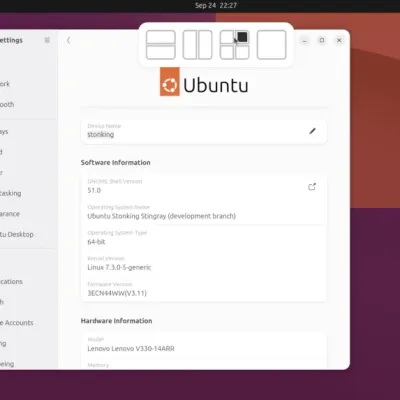Open the Online Accounts sidebar entry
The width and height of the screenshot is (400, 400).
28,323
